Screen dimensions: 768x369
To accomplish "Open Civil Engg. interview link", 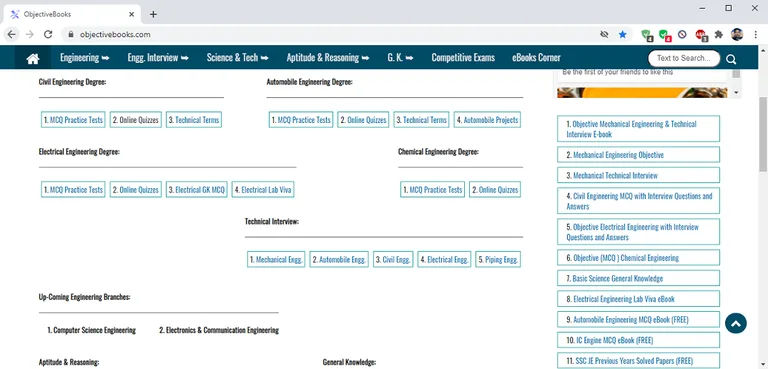I will 393,260.
